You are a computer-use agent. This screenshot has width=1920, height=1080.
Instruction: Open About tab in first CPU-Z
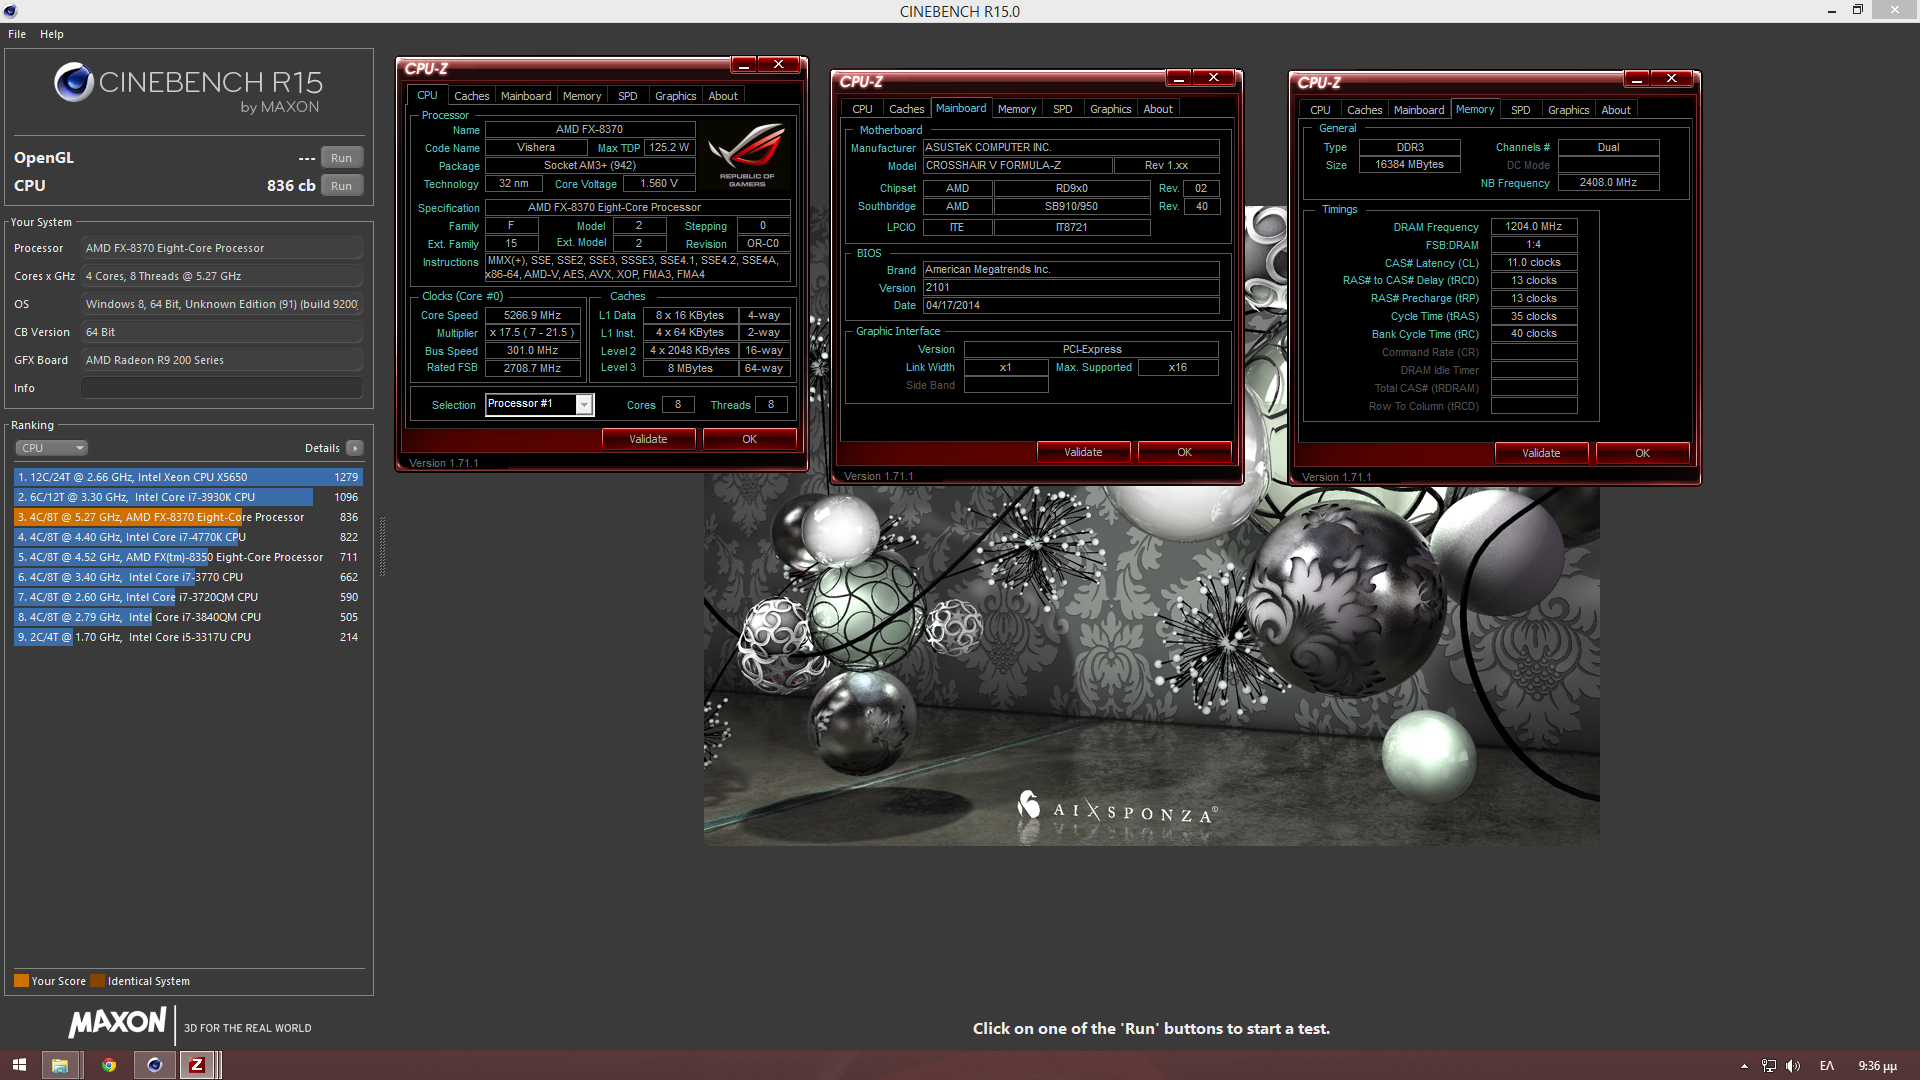coord(723,96)
